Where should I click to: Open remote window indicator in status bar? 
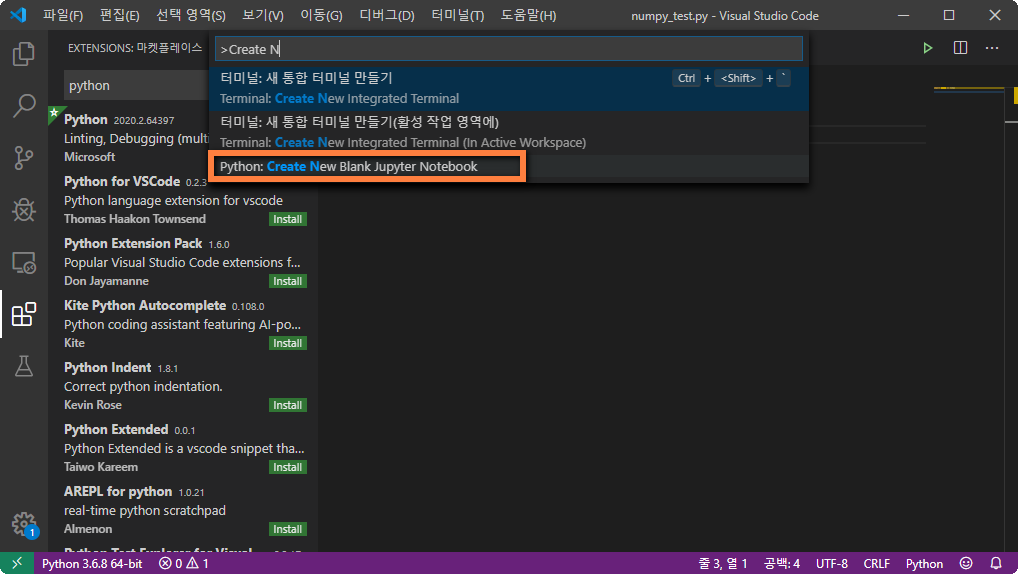[x=17, y=563]
